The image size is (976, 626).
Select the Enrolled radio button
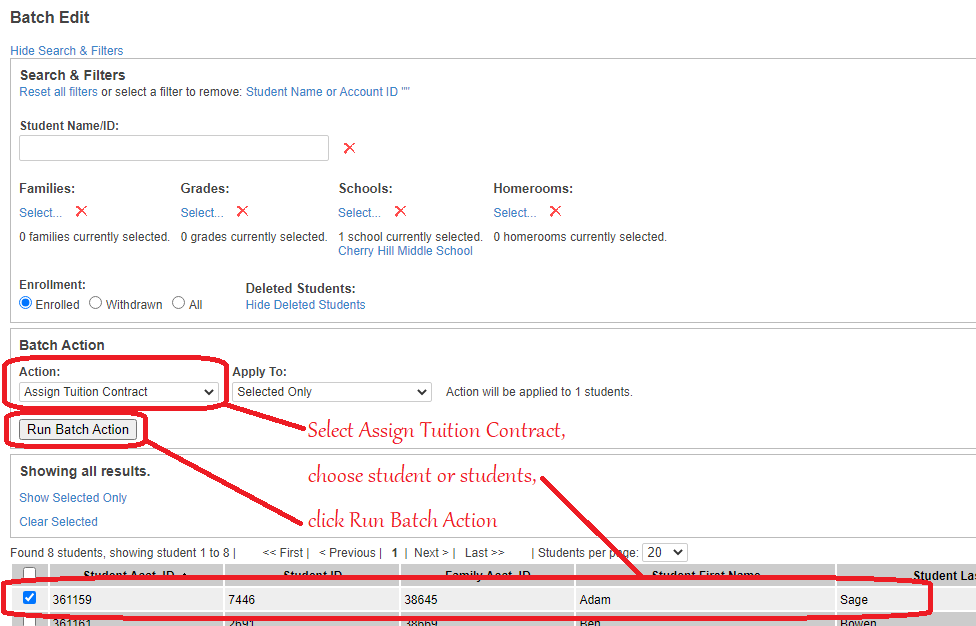(x=26, y=303)
